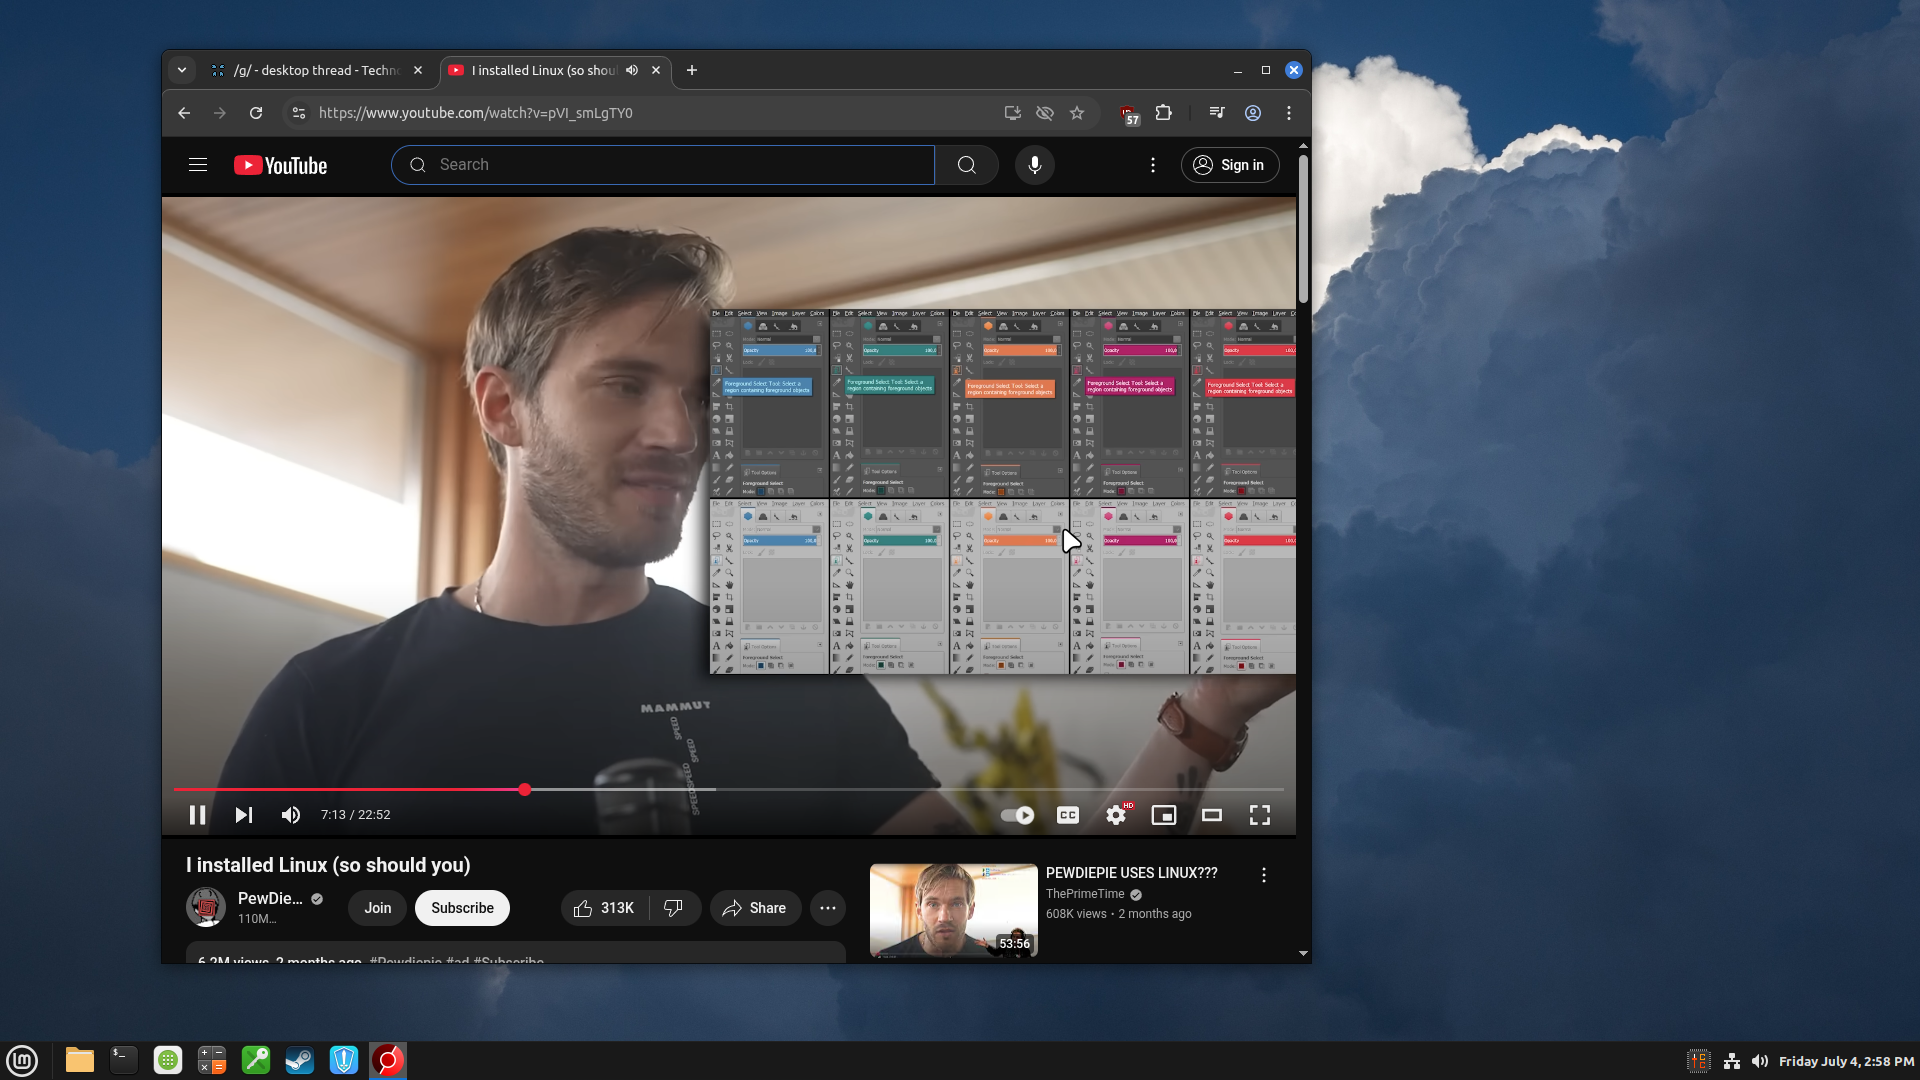Open PewDiePie channel avatar

[x=206, y=908]
